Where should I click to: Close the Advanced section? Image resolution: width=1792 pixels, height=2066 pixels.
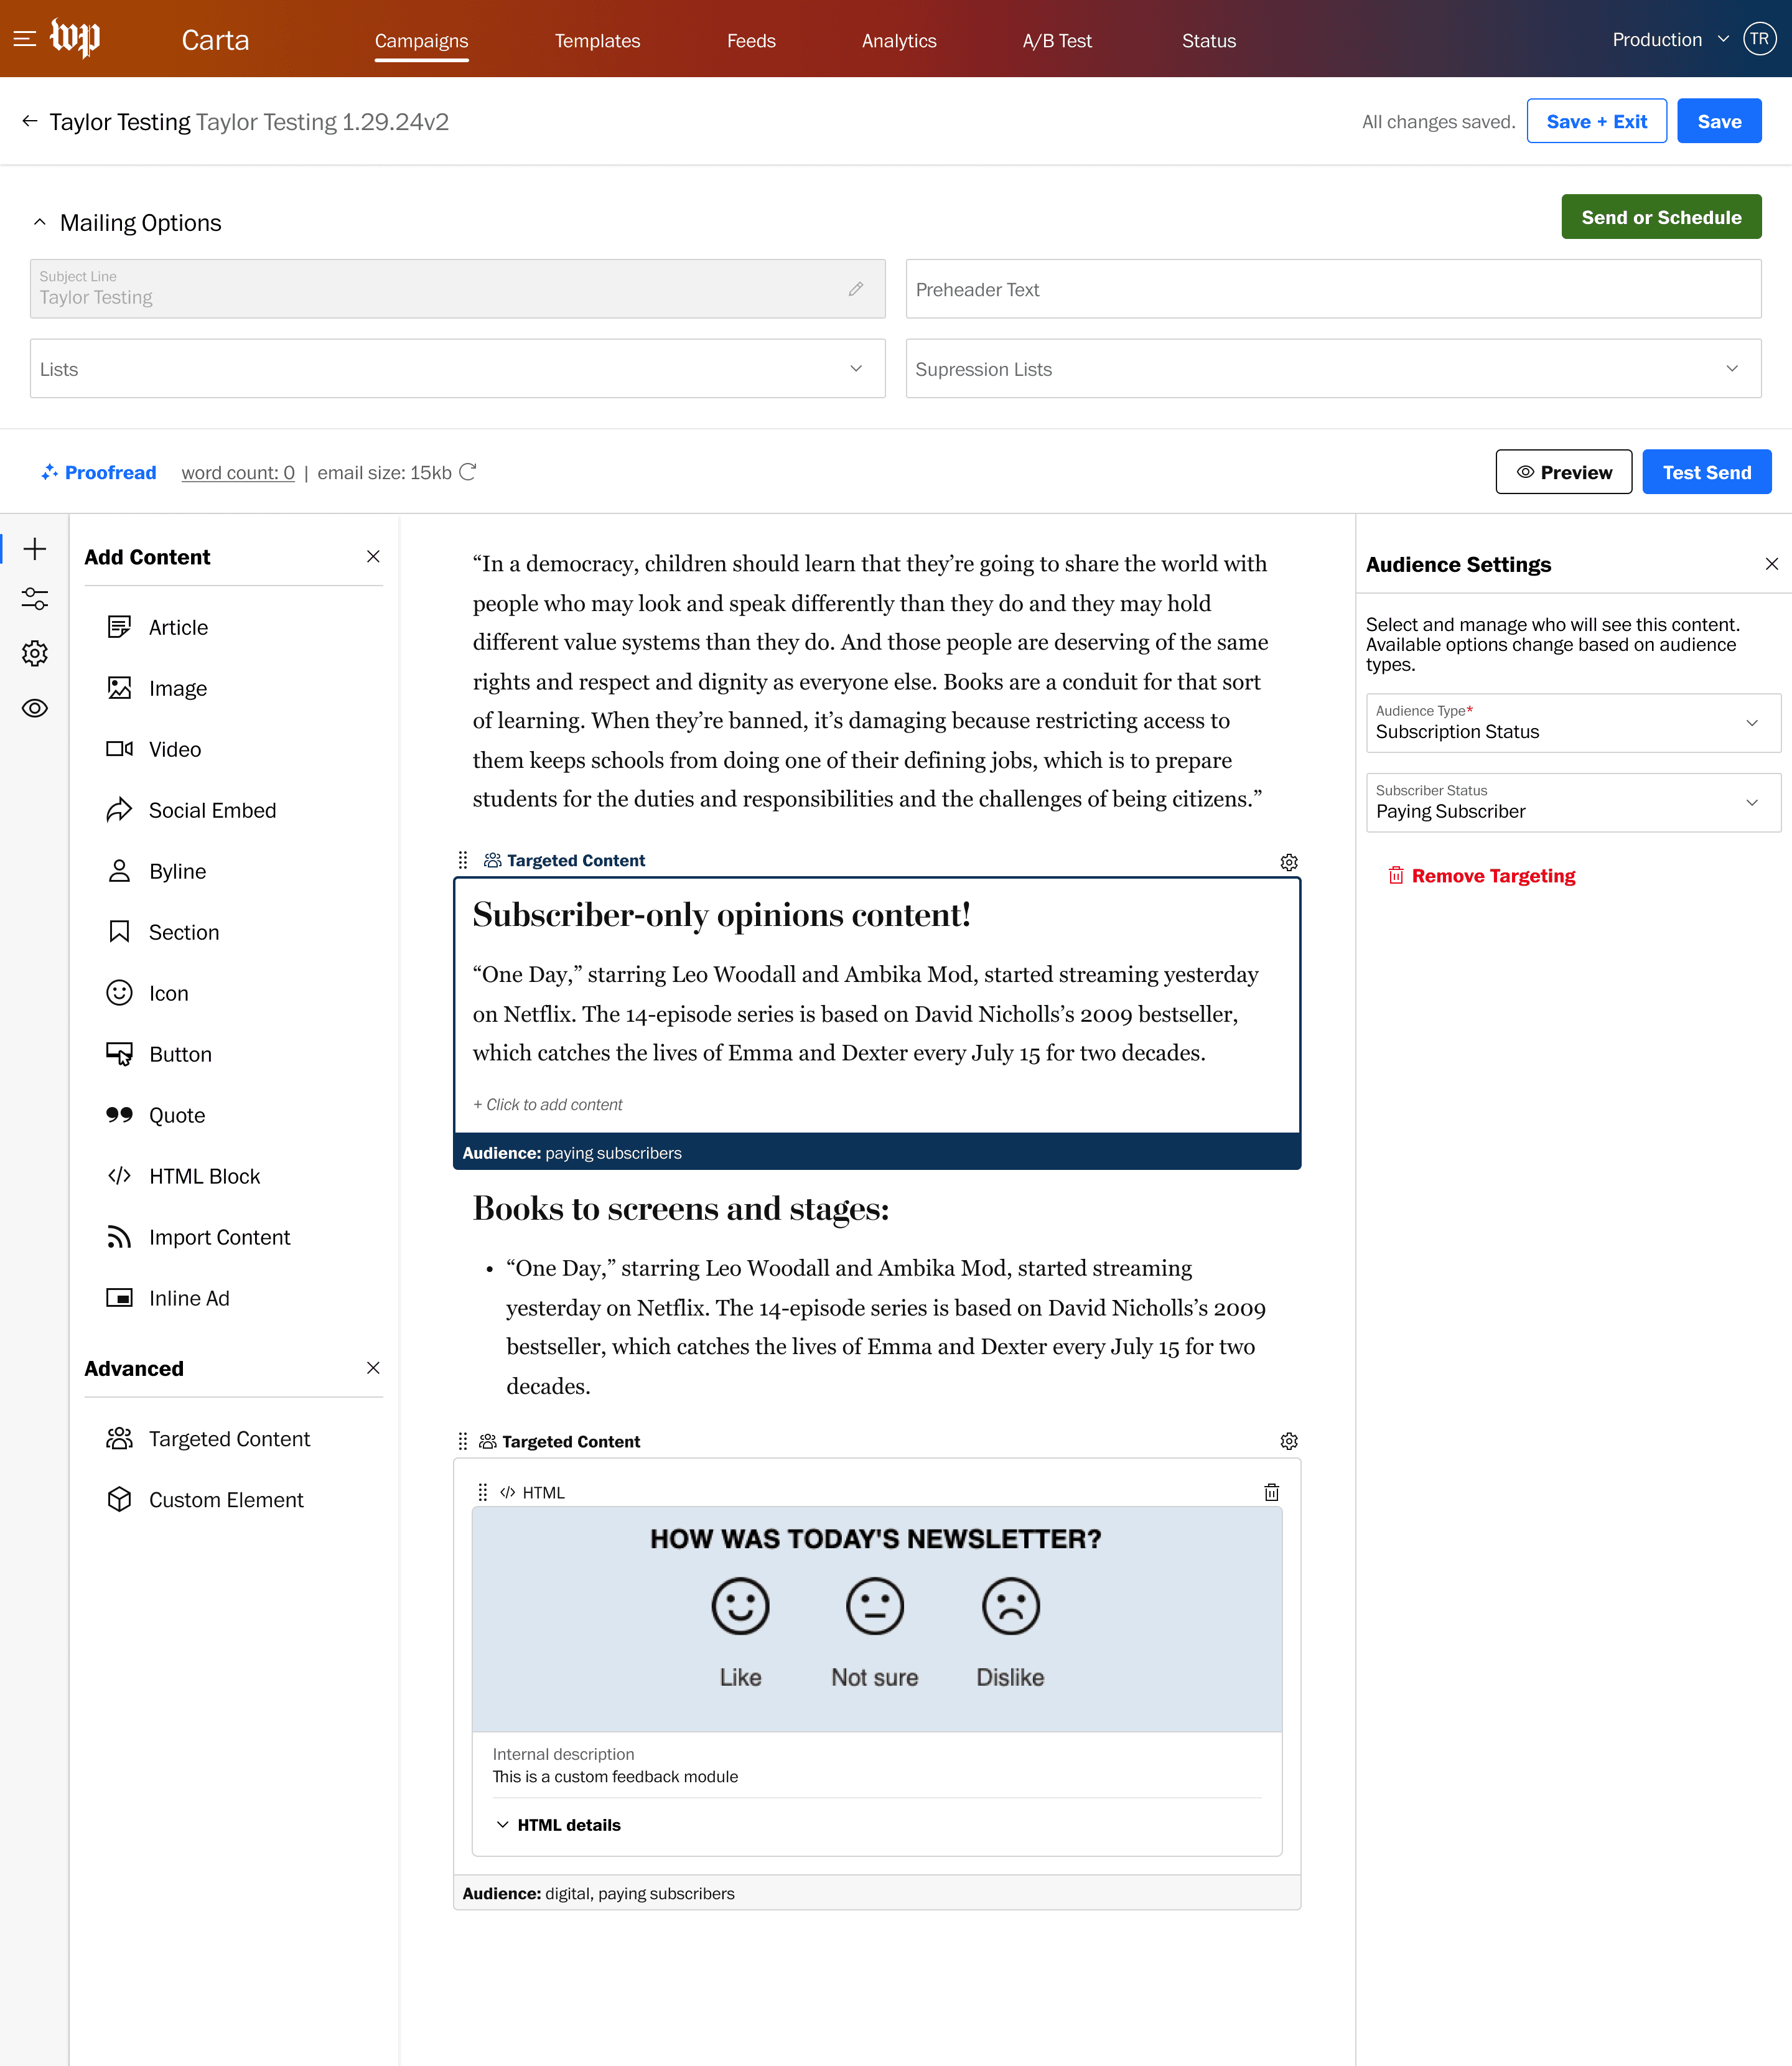click(373, 1367)
